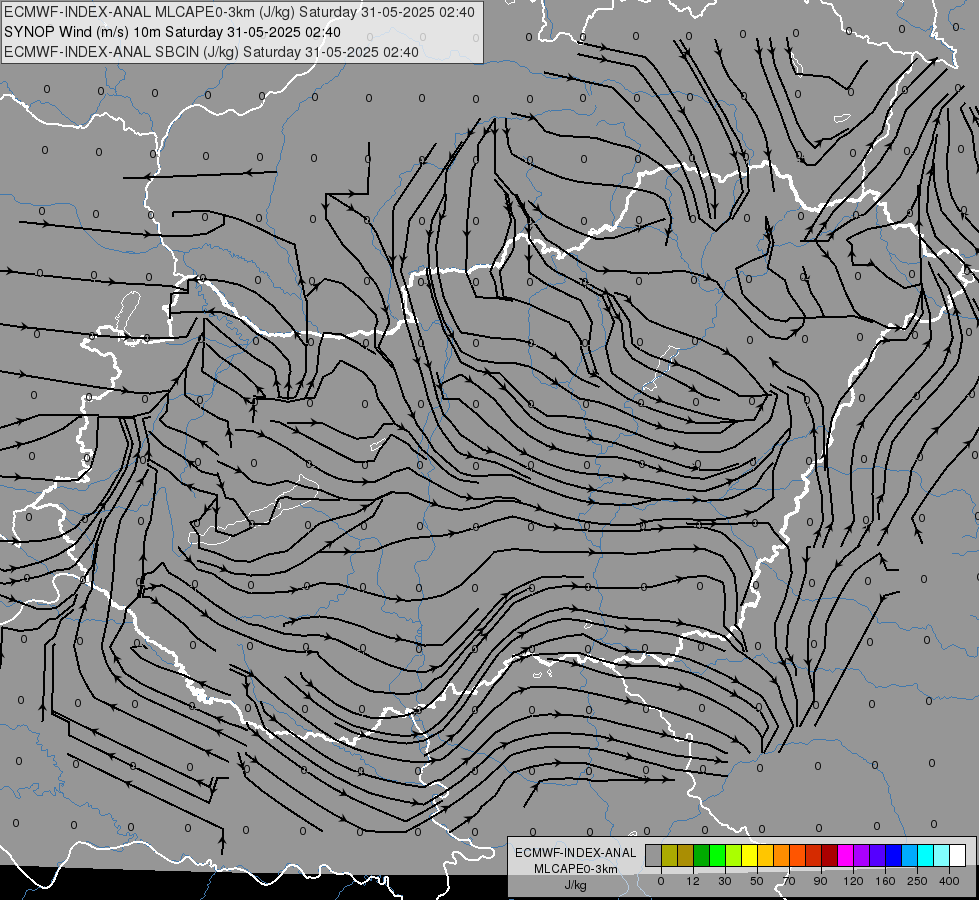Viewport: 979px width, 900px height.
Task: Click the 30 value on legend scale
Action: click(x=725, y=881)
